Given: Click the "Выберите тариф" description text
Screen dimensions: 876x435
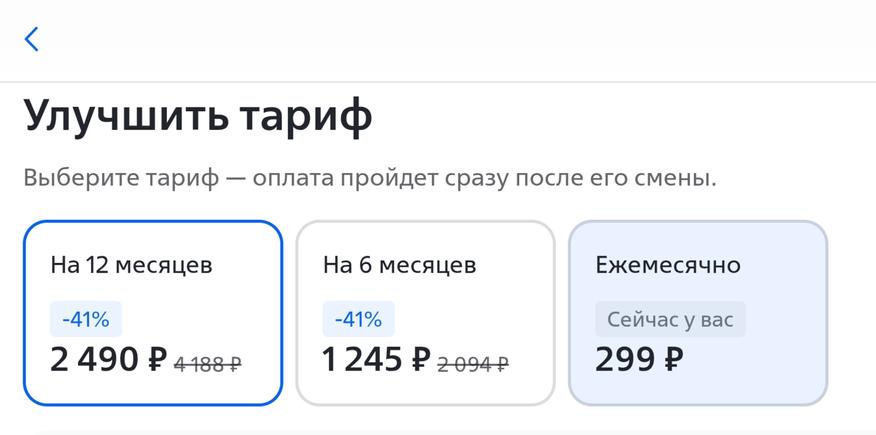Looking at the screenshot, I should pos(370,179).
